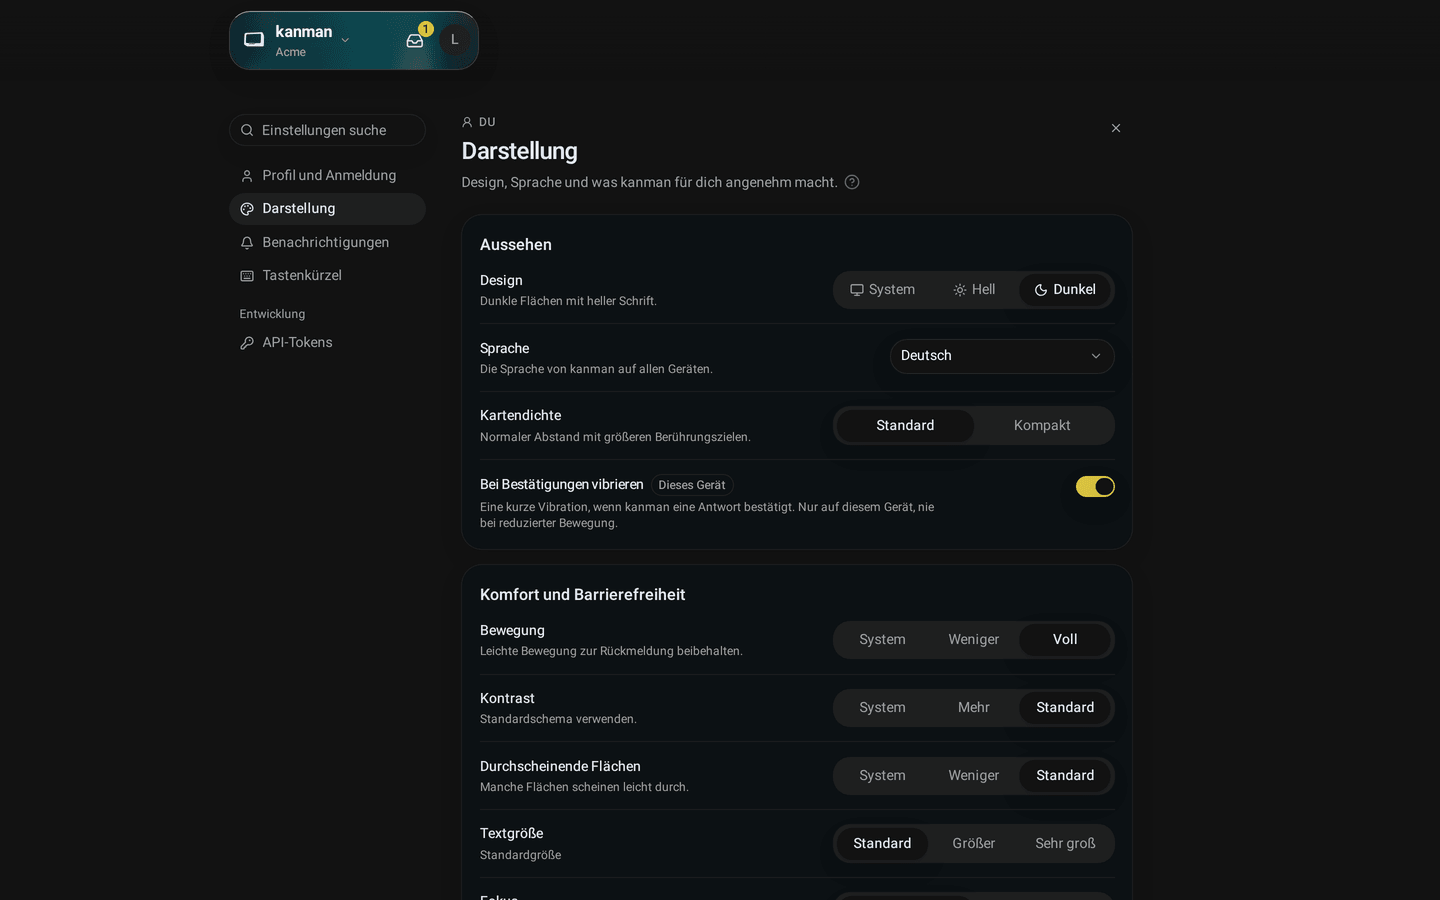Set Textgröße to Größer
Screen dimensions: 1440x900
[974, 844]
